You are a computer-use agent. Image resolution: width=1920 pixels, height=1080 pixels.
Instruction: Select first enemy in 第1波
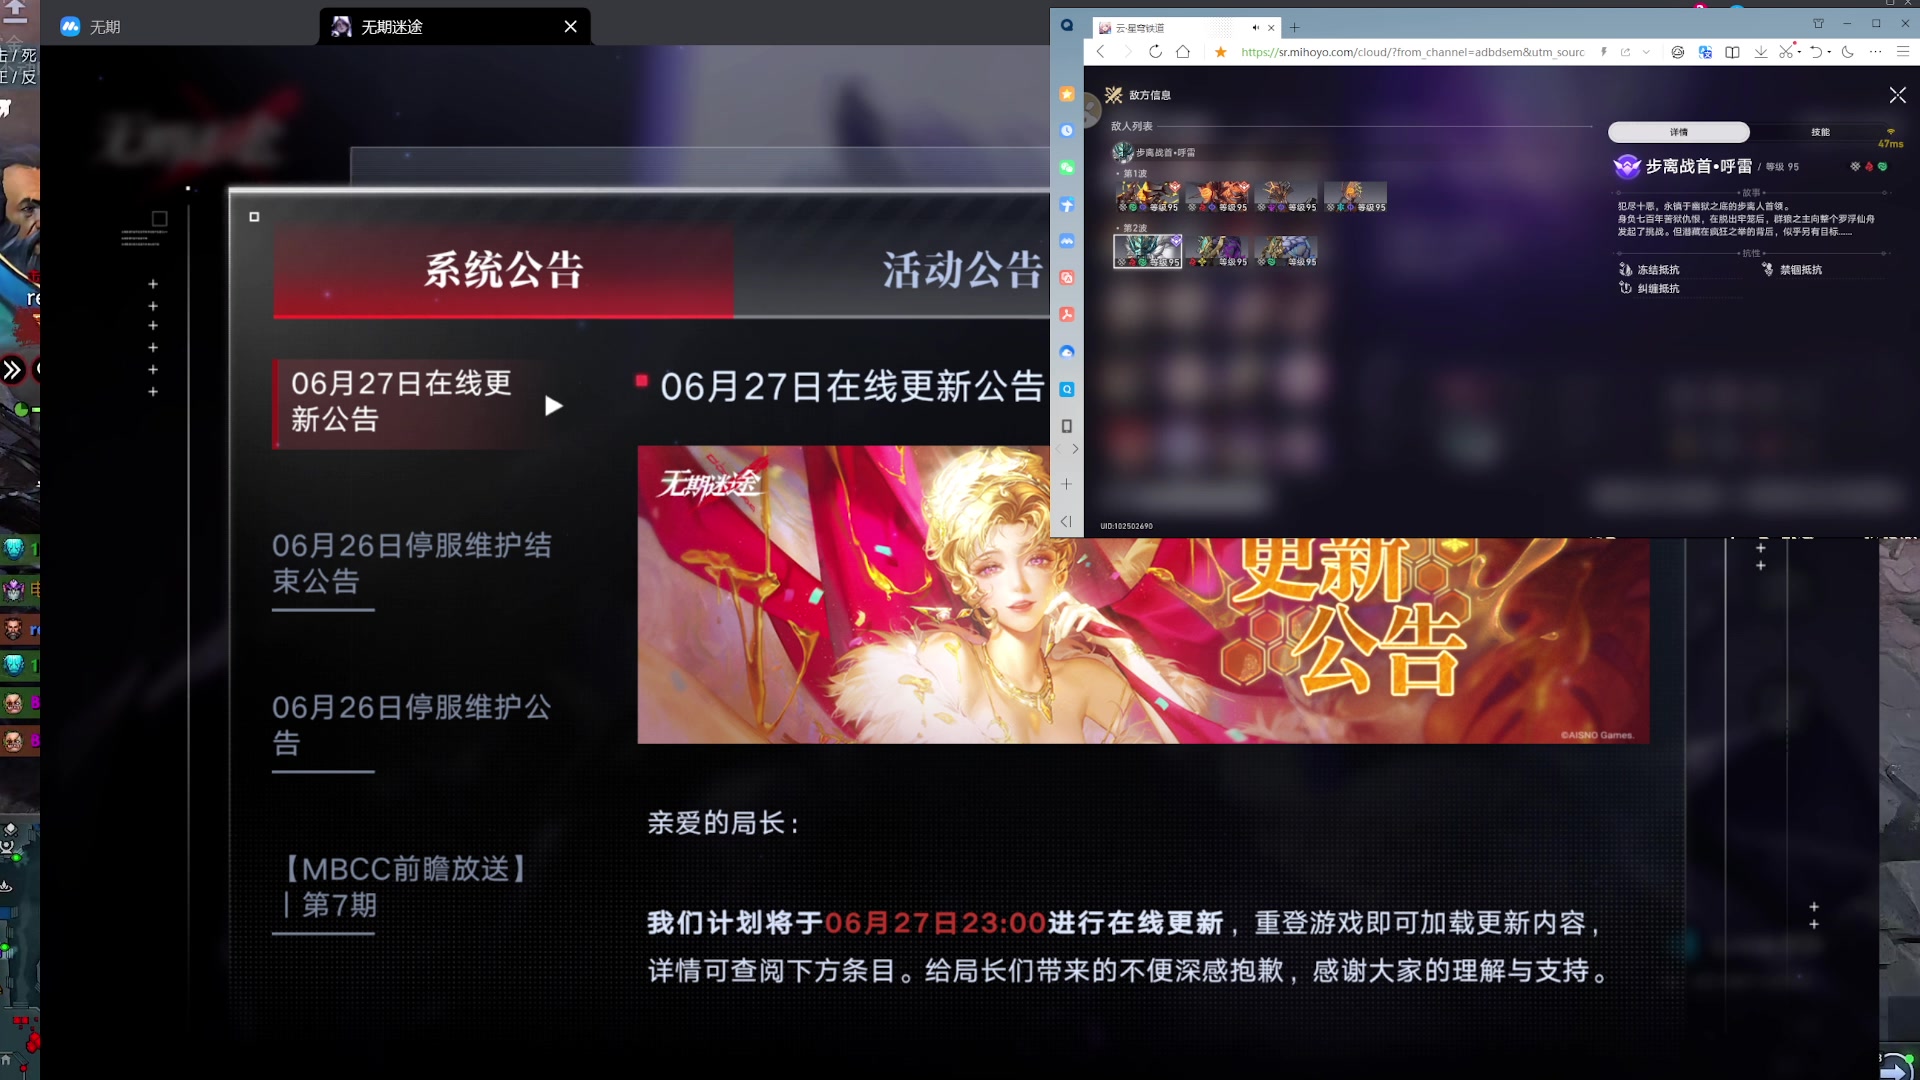click(1148, 197)
